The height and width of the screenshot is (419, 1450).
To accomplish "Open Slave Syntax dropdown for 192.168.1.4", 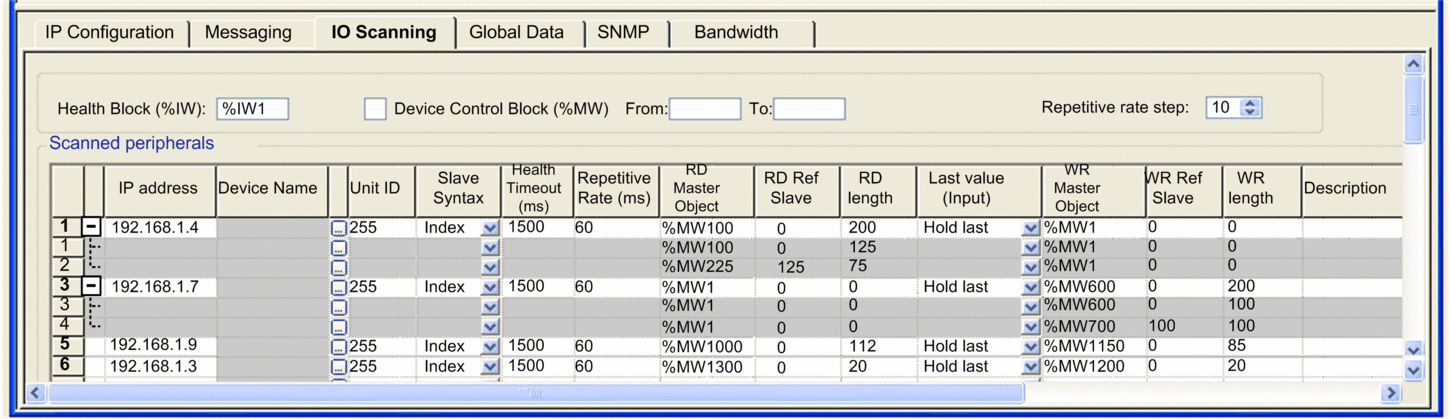I will [x=489, y=229].
